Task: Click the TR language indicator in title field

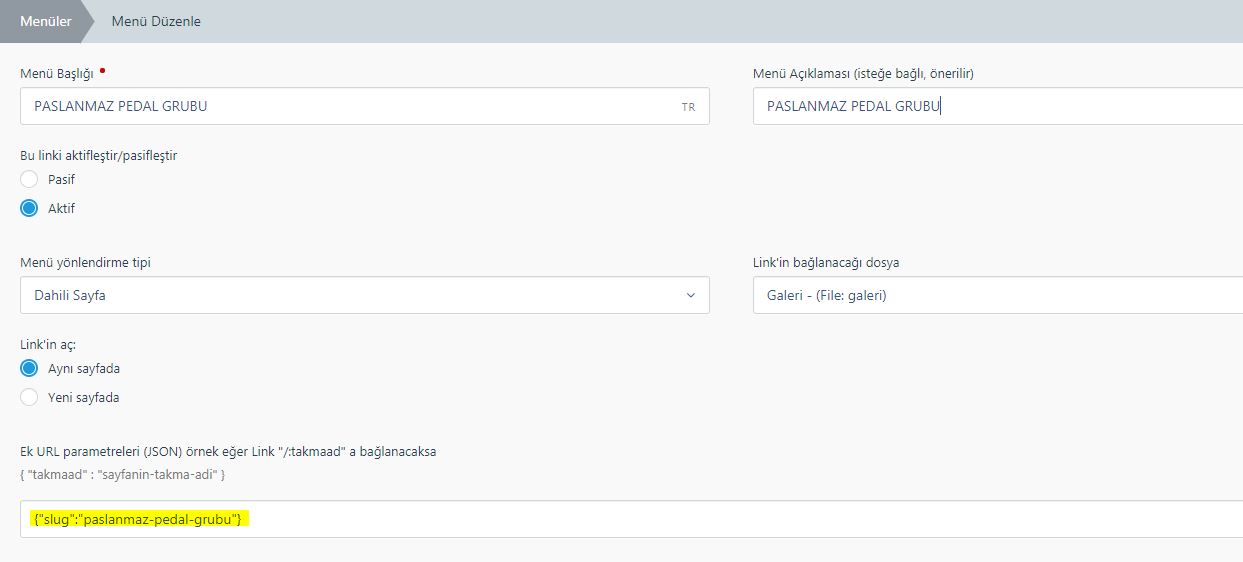Action: click(x=688, y=107)
